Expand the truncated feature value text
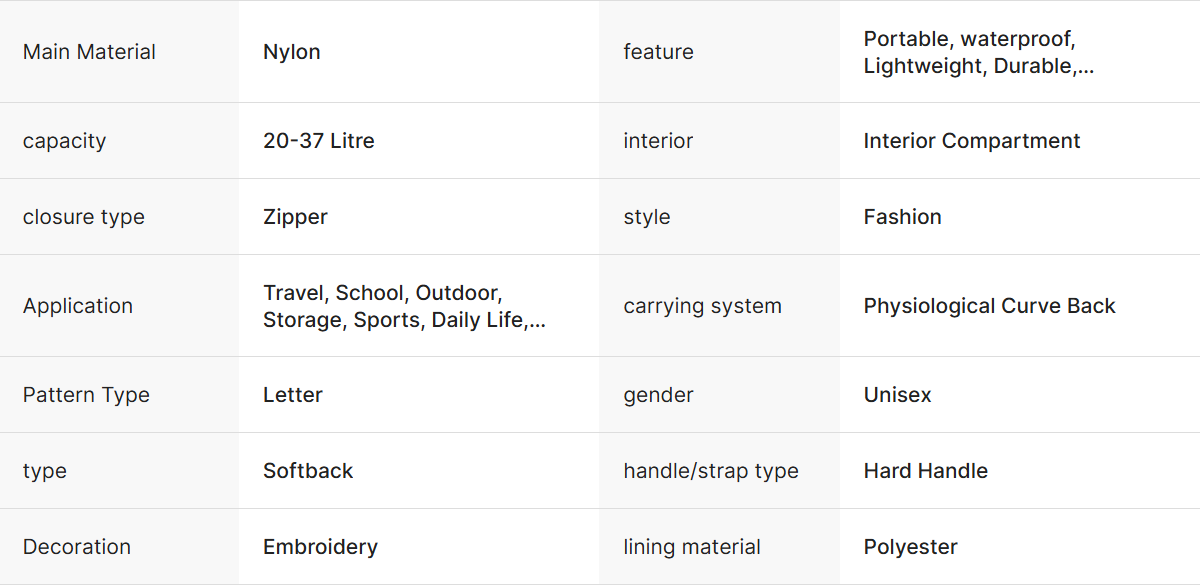Image resolution: width=1200 pixels, height=585 pixels. (1086, 67)
